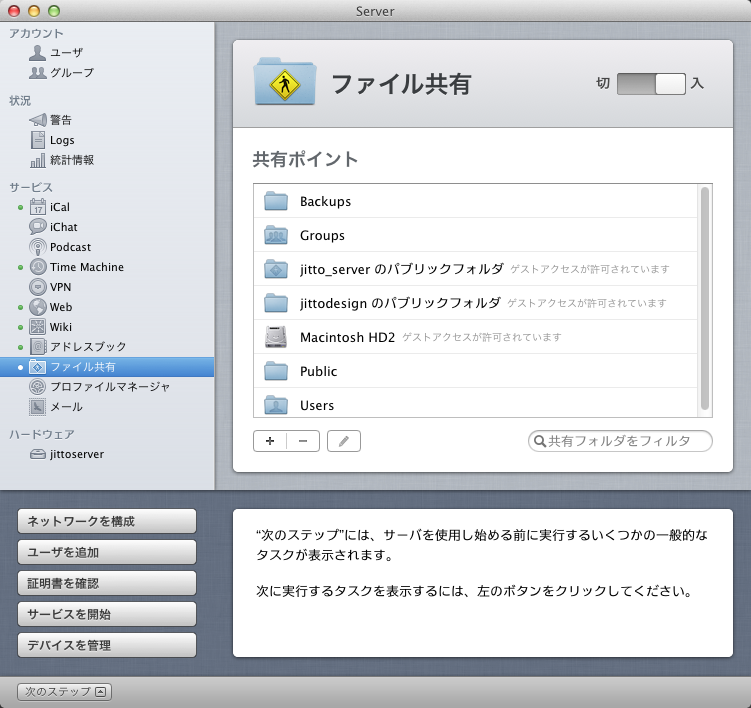Select the アドレスブック address book icon
Screen dimensions: 751x708
coord(38,346)
